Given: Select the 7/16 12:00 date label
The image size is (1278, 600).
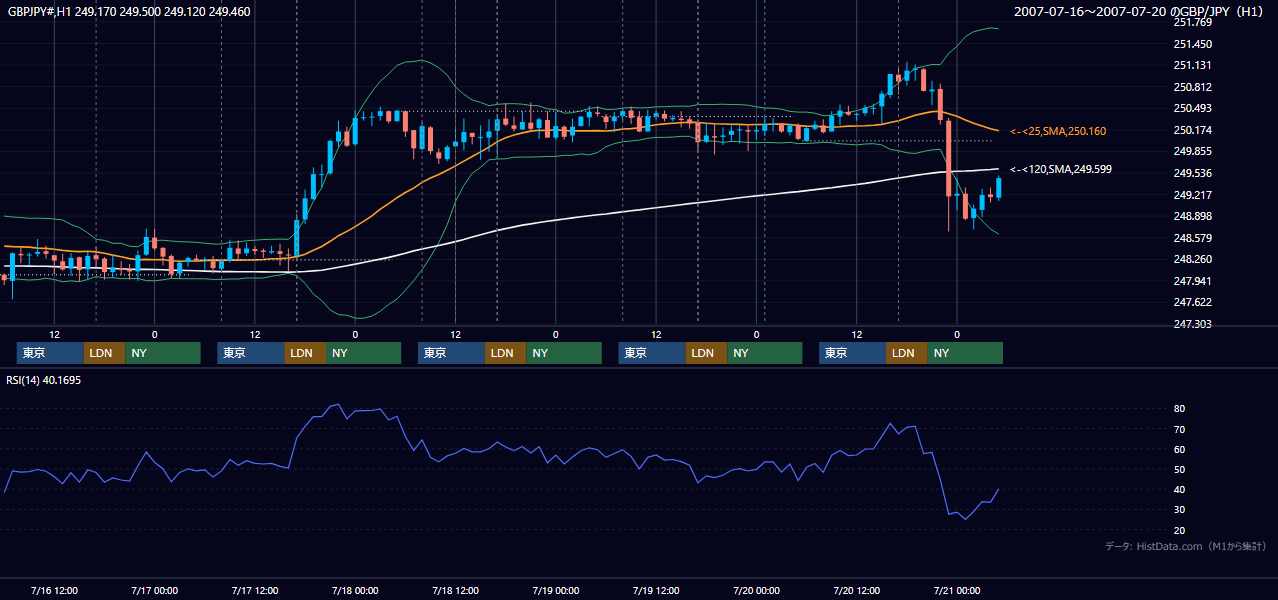Looking at the screenshot, I should point(54,590).
